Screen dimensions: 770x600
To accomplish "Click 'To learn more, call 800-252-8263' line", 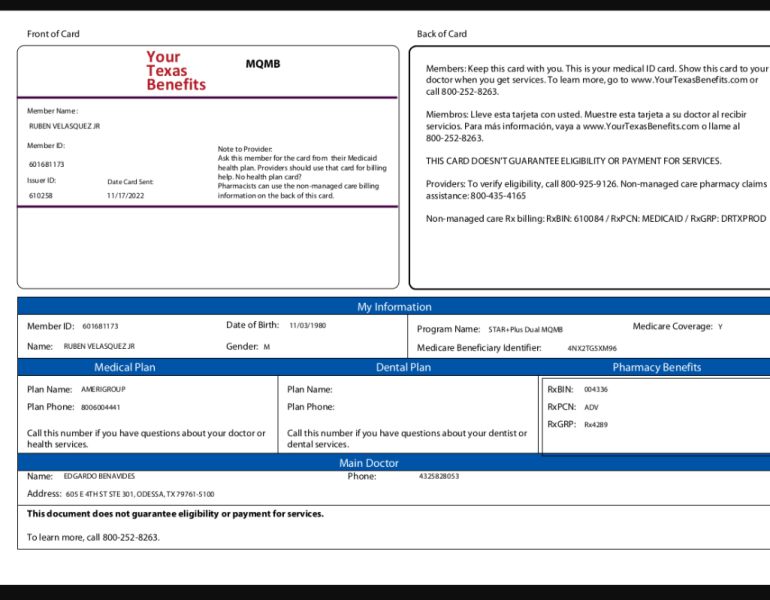I will (x=93, y=538).
